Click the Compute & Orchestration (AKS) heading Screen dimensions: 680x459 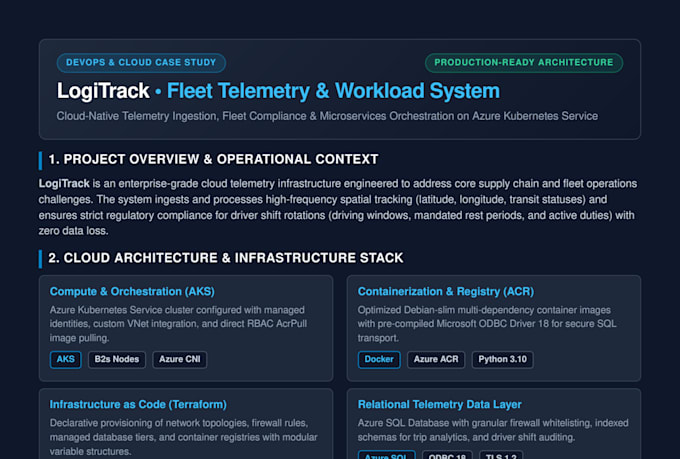pos(132,291)
